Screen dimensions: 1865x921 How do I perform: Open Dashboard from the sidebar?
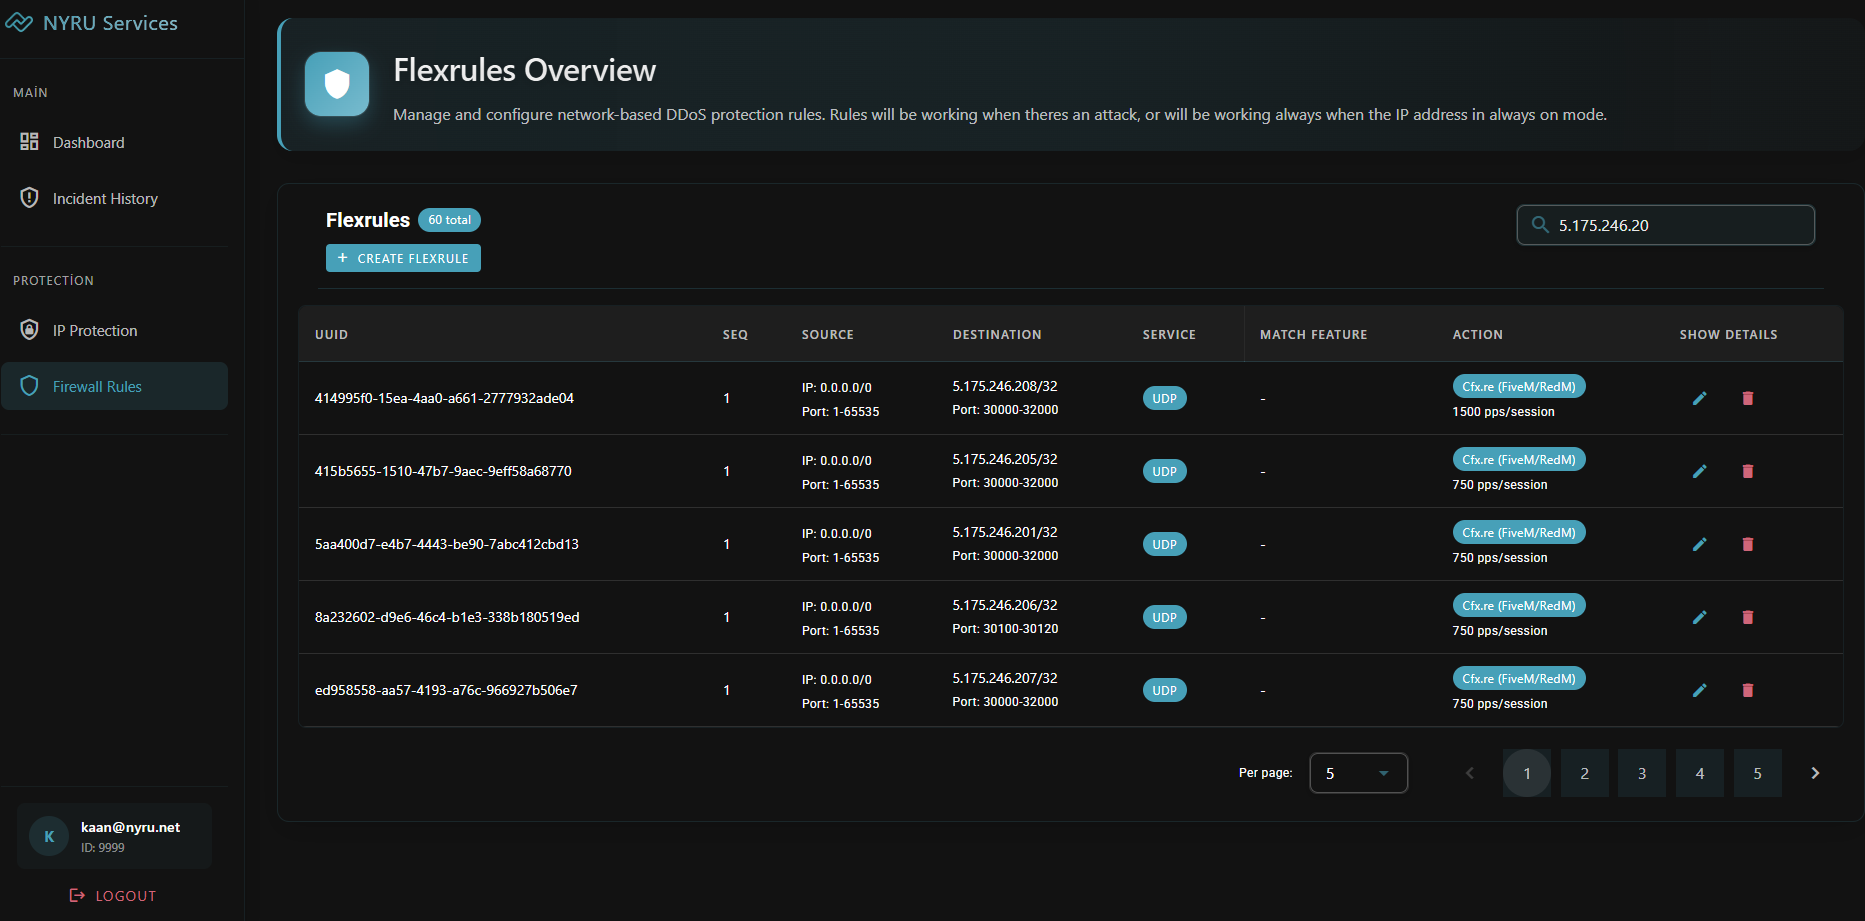coord(89,143)
